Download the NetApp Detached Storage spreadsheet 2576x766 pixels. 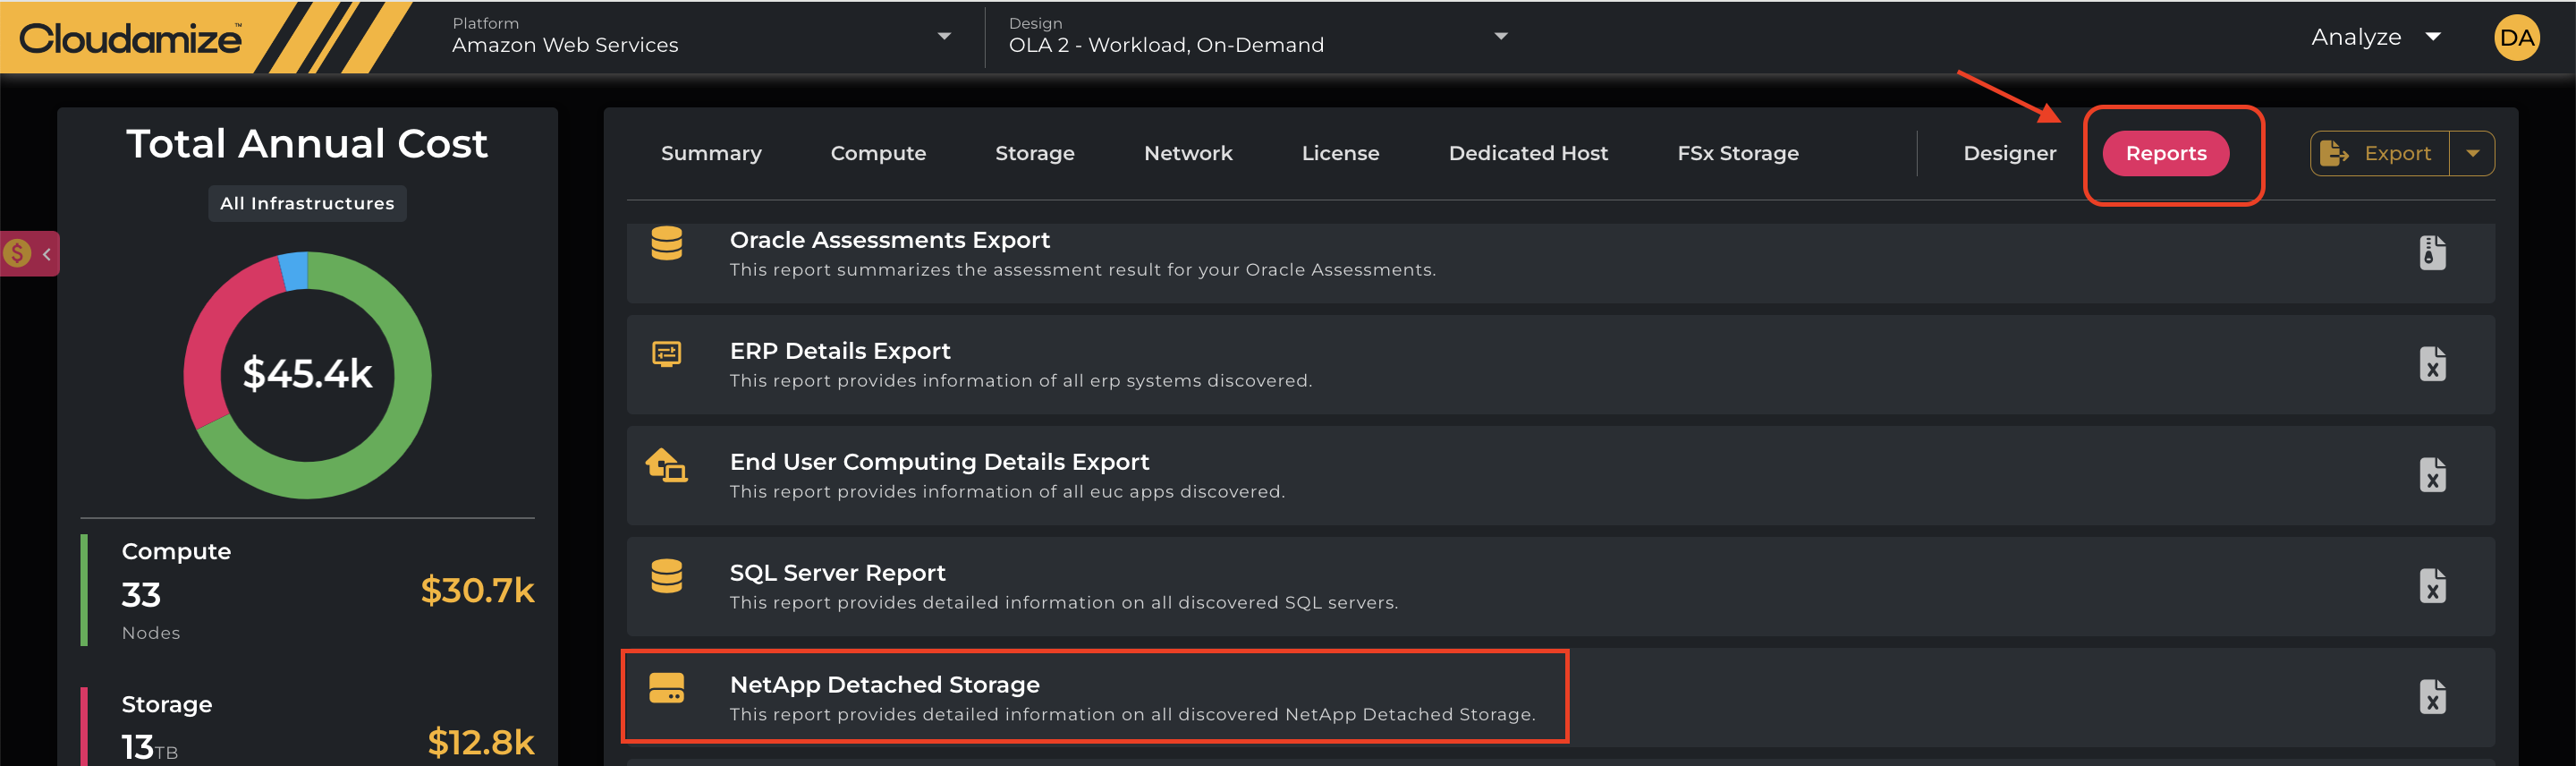click(2432, 697)
